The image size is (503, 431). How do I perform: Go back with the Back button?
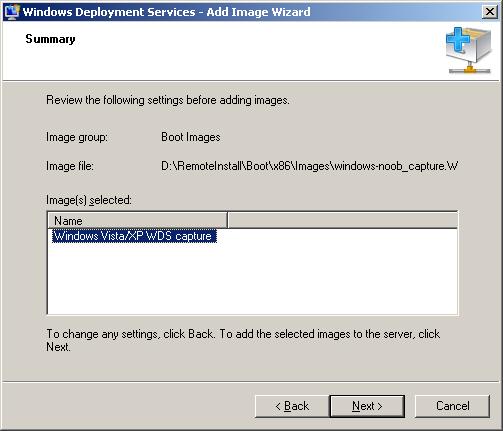click(292, 406)
